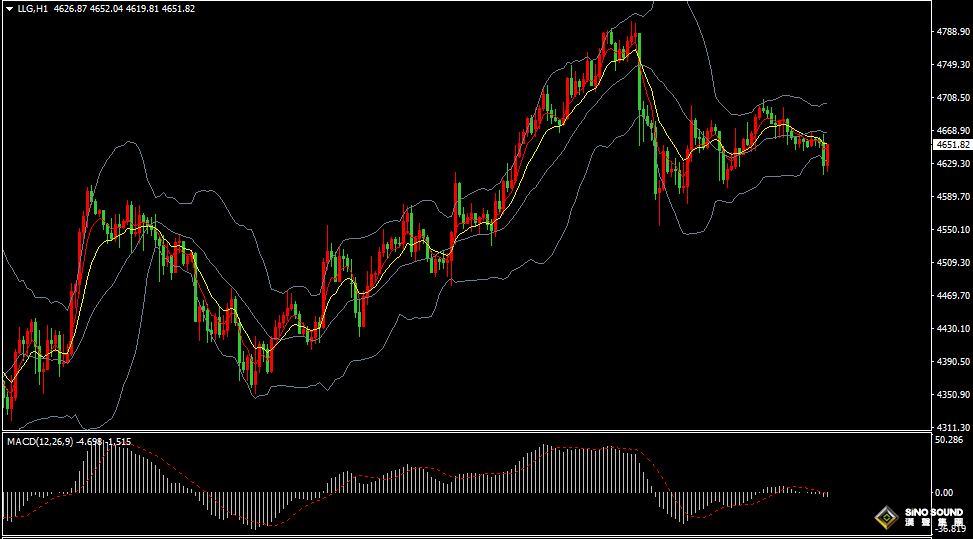Select the MACD(12,26,9) indicator label
This screenshot has width=973, height=539.
coord(39,441)
